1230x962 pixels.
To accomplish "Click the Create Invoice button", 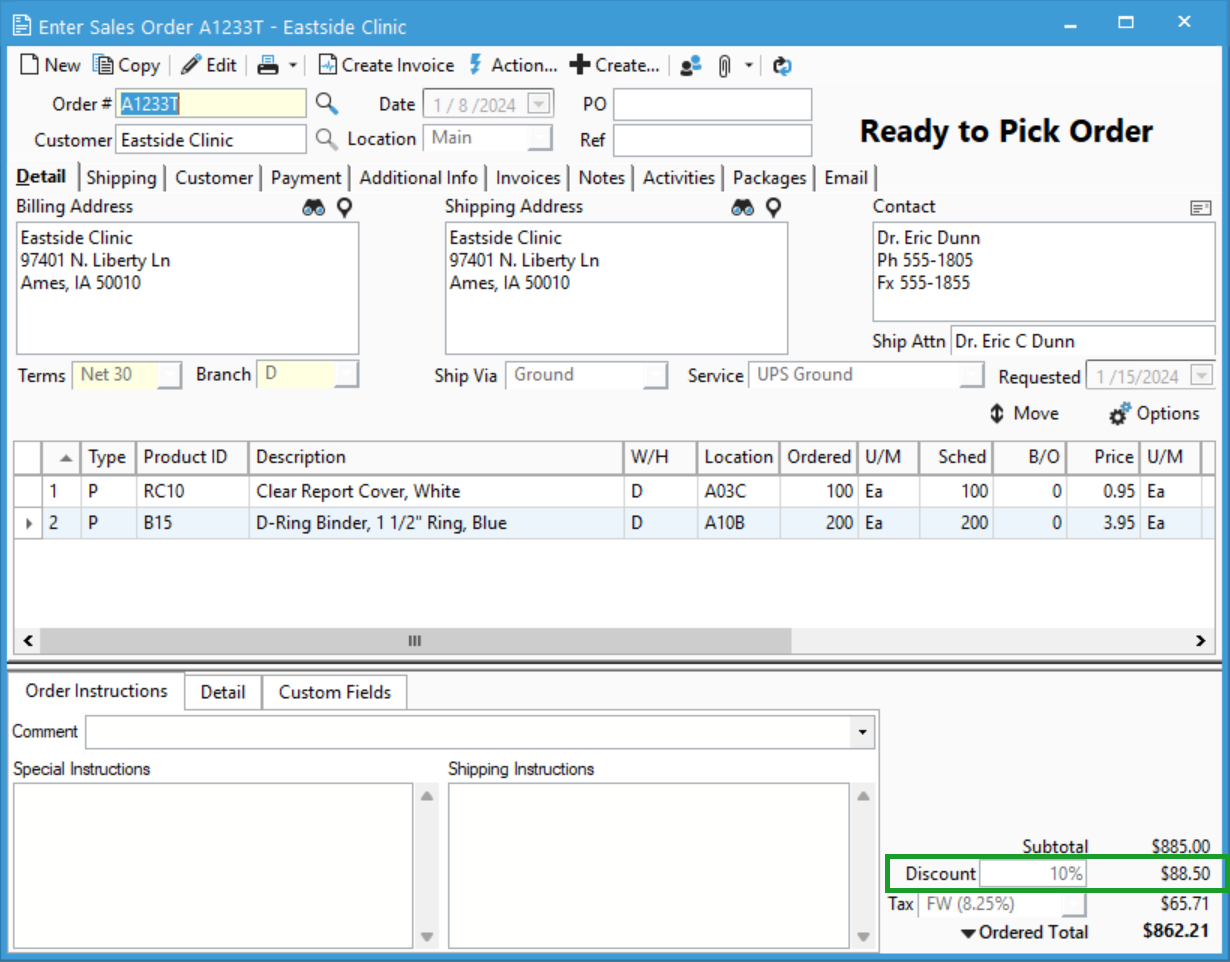I will tap(386, 65).
